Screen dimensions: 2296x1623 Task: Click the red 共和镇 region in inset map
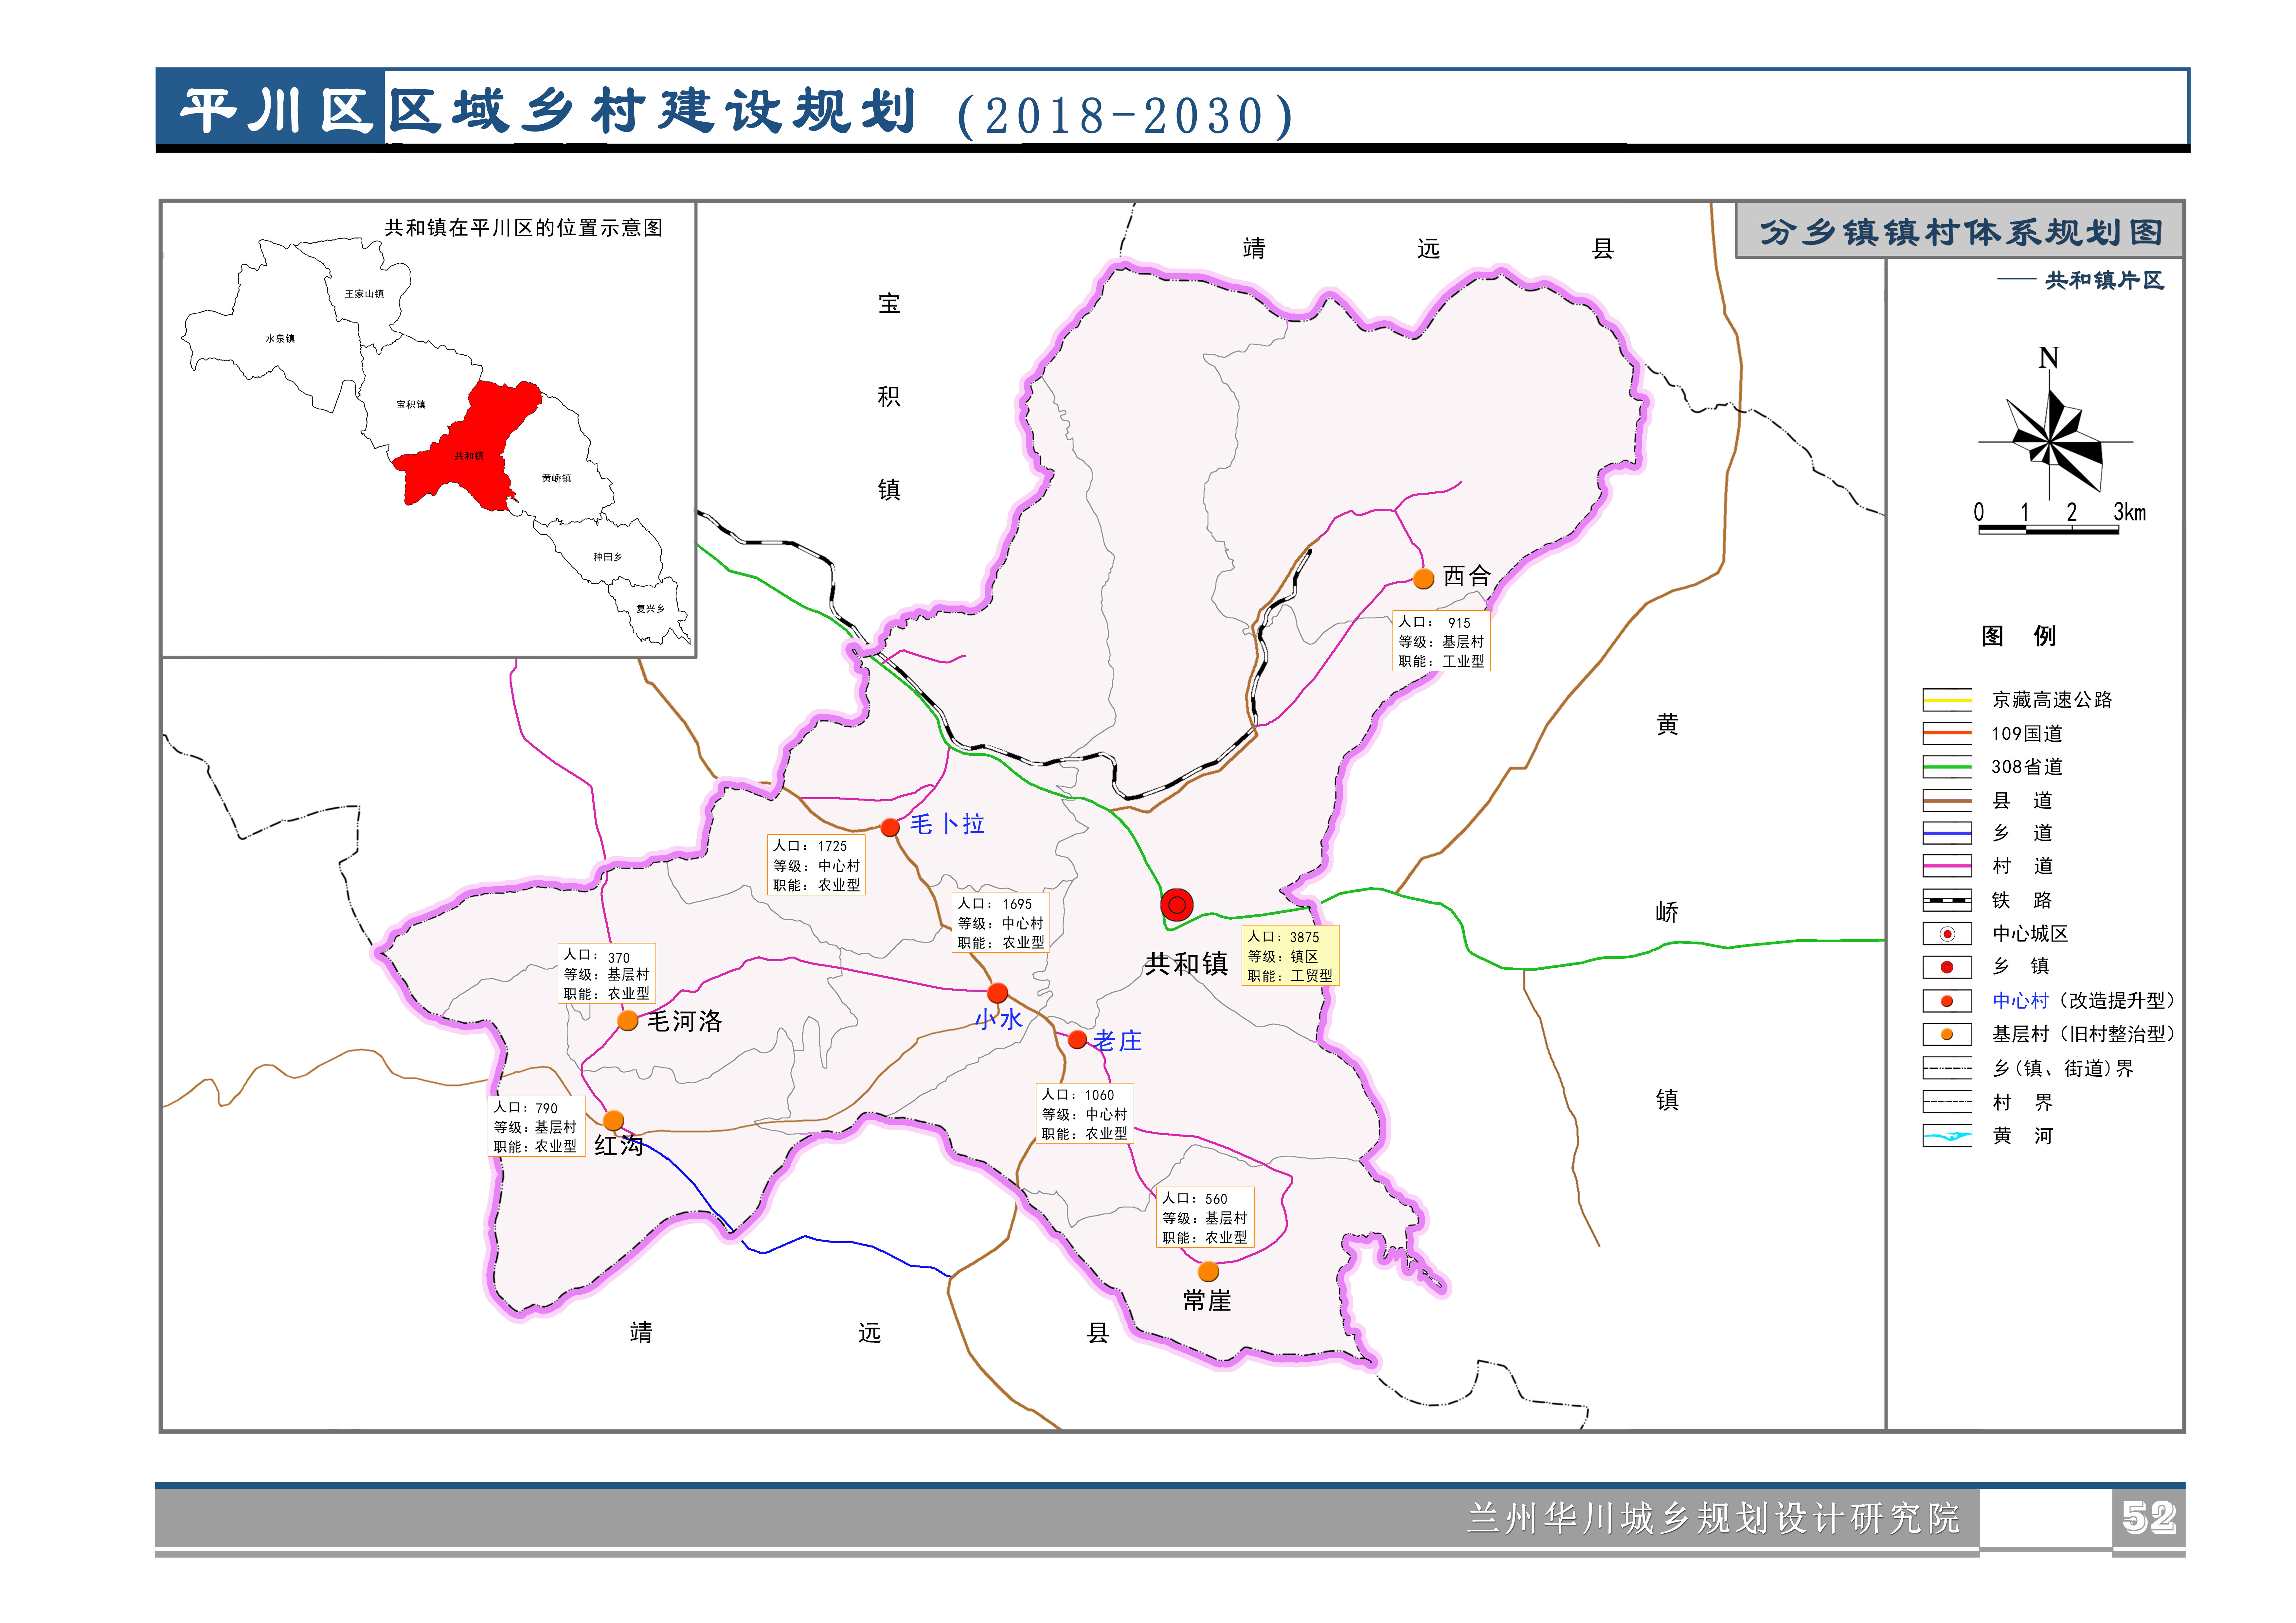[468, 446]
